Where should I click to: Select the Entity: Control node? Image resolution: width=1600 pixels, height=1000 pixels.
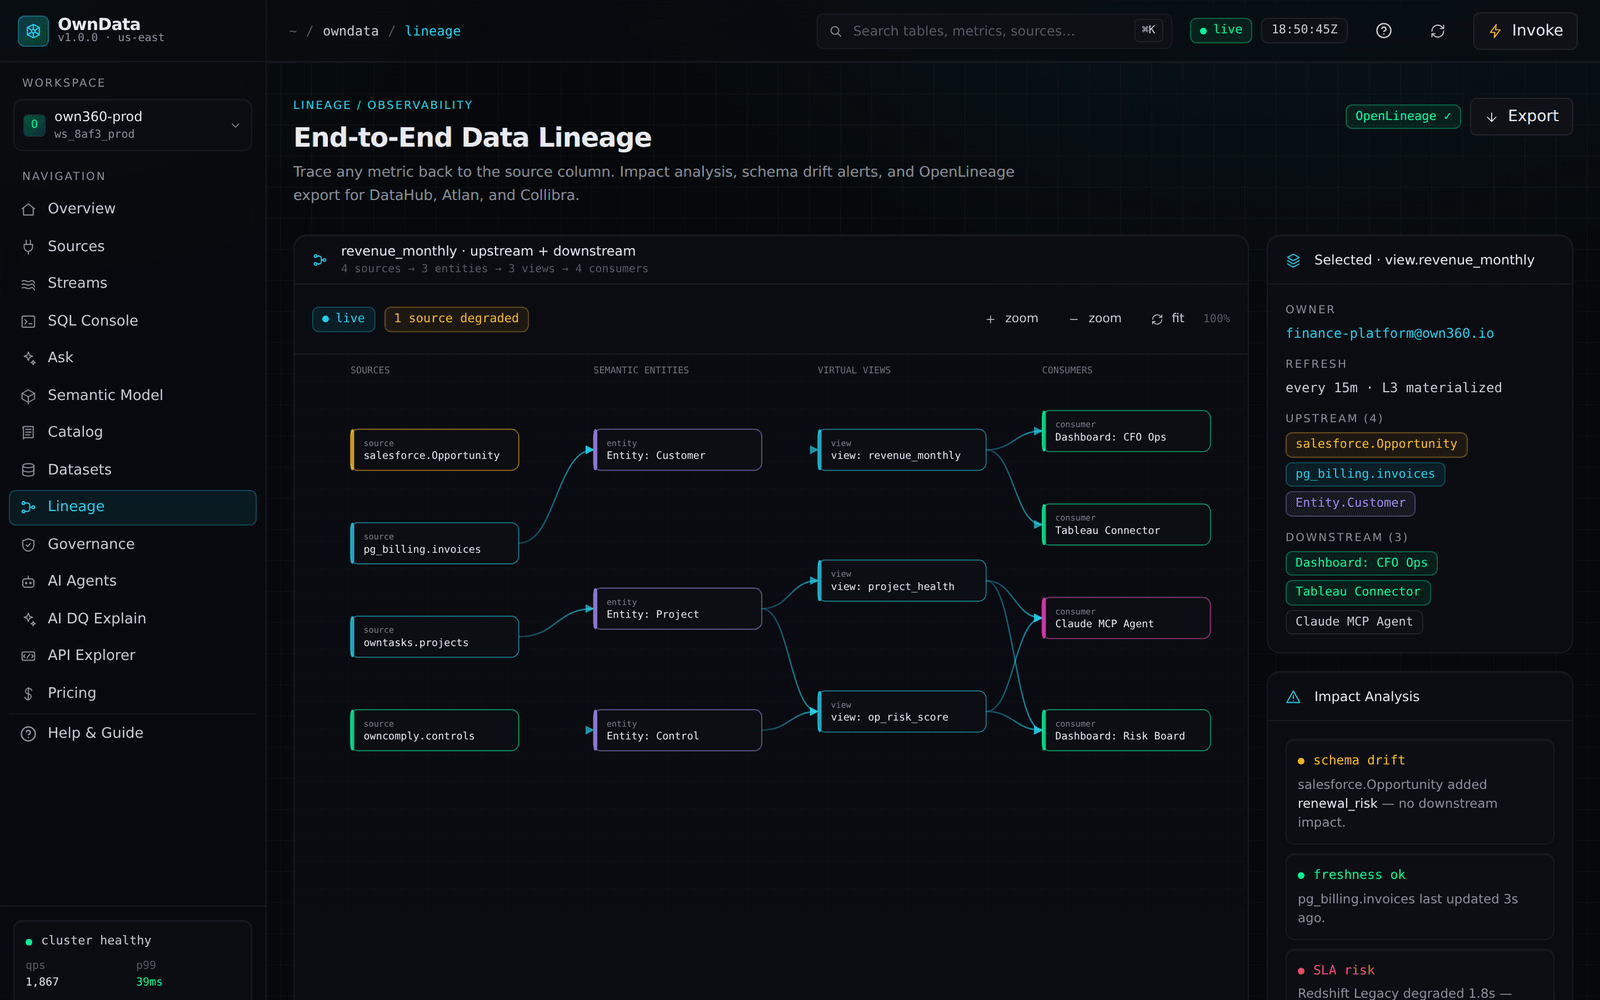[x=677, y=730]
